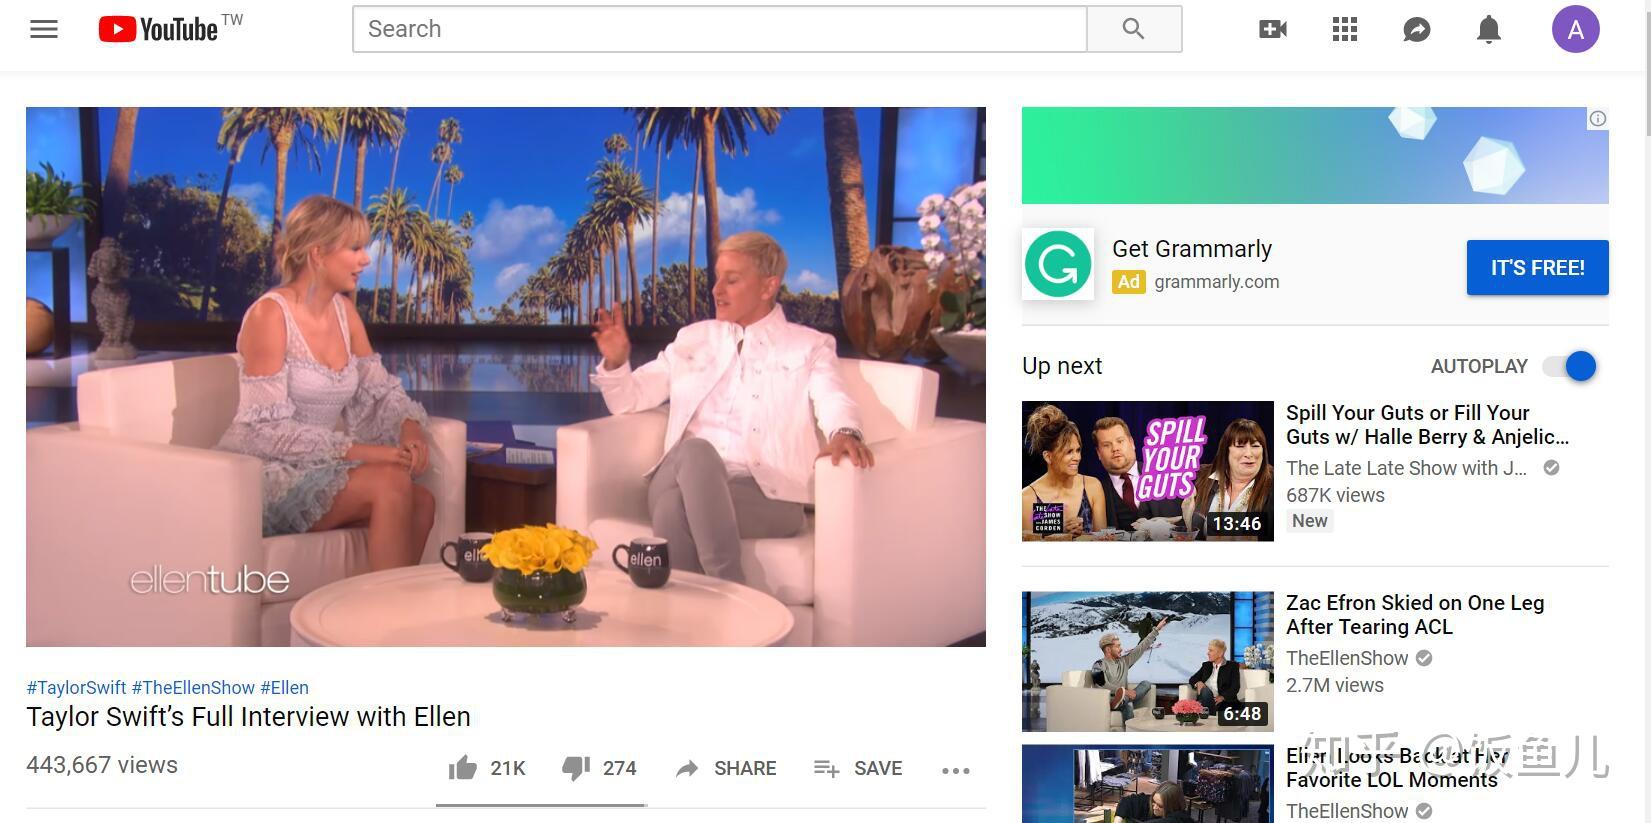Click the SHARE button
This screenshot has height=823, width=1651.
pos(726,768)
